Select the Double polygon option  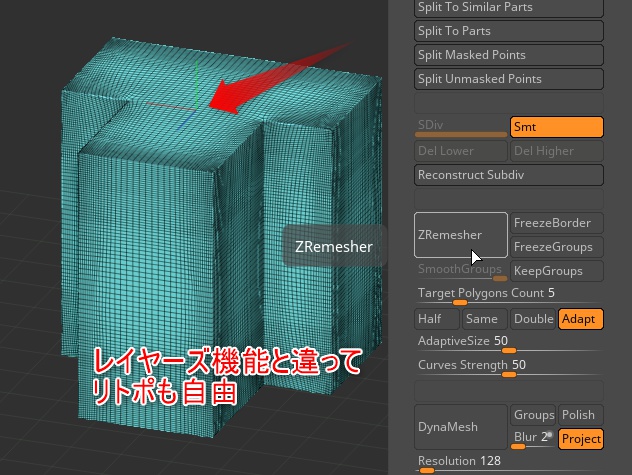click(x=533, y=319)
